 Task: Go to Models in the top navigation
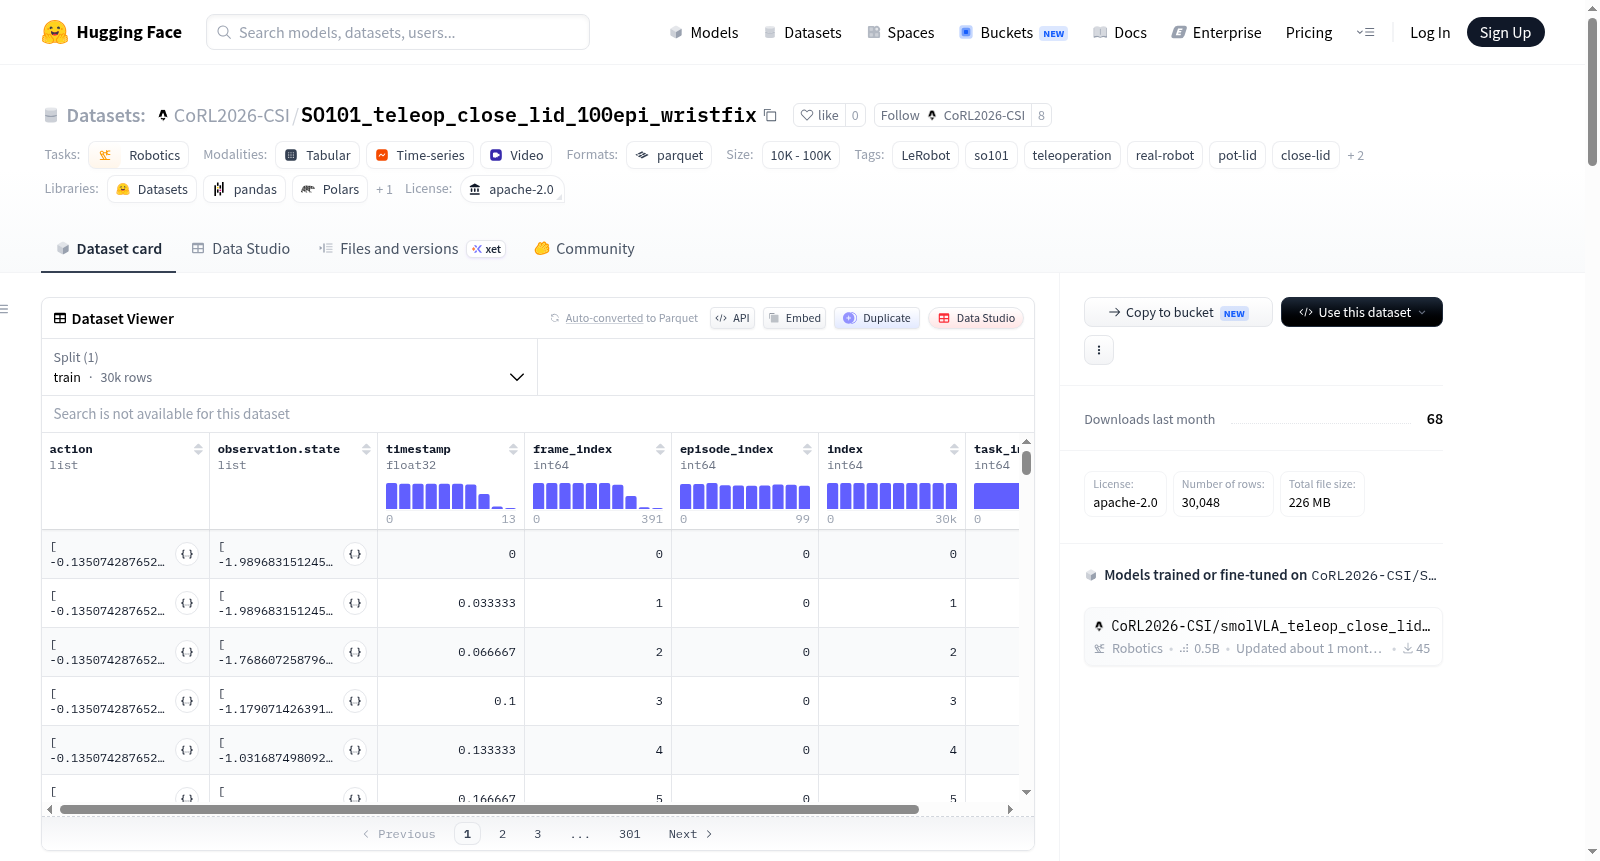pos(704,33)
